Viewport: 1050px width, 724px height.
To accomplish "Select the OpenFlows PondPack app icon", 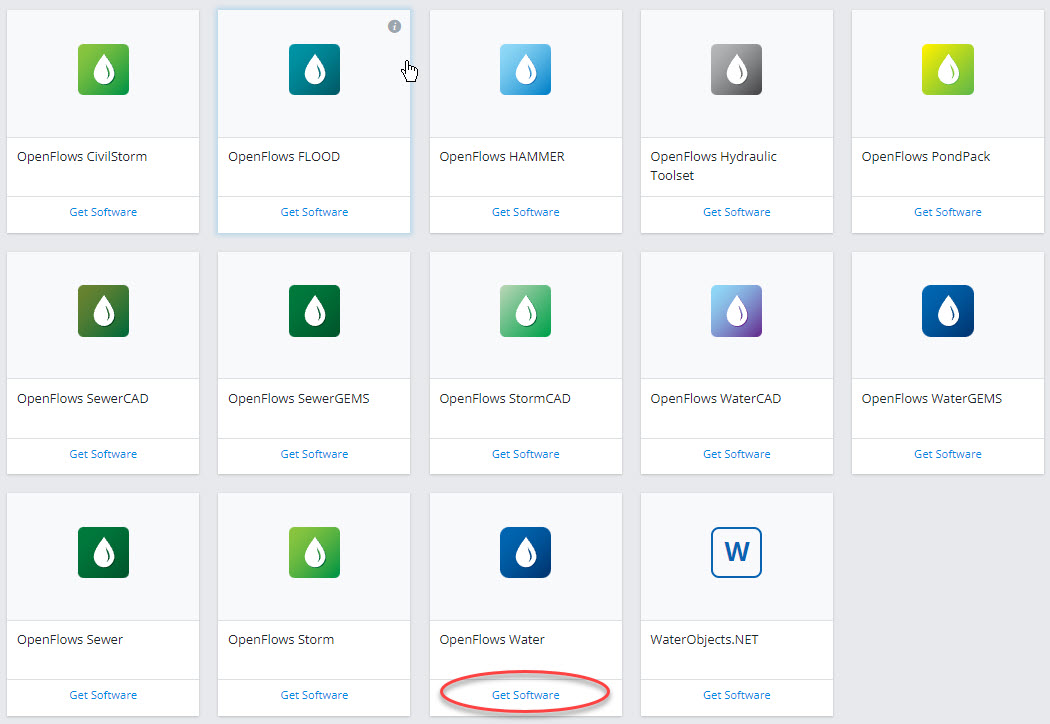I will 947,69.
